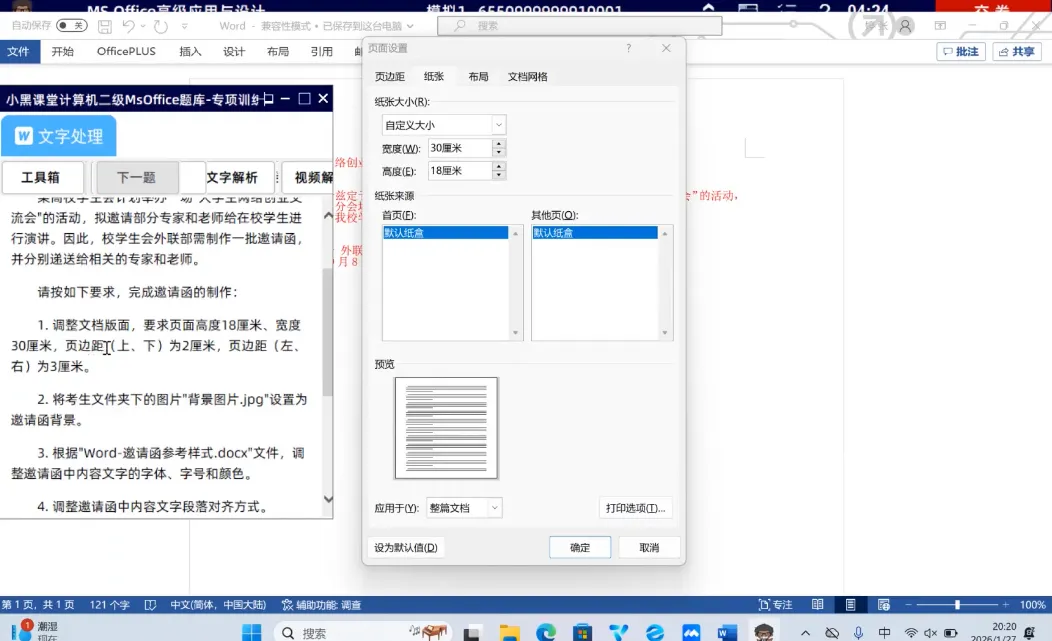Screen dimensions: 1052x641
Task: Click the Word icon on the taskbar
Action: [x=727, y=632]
